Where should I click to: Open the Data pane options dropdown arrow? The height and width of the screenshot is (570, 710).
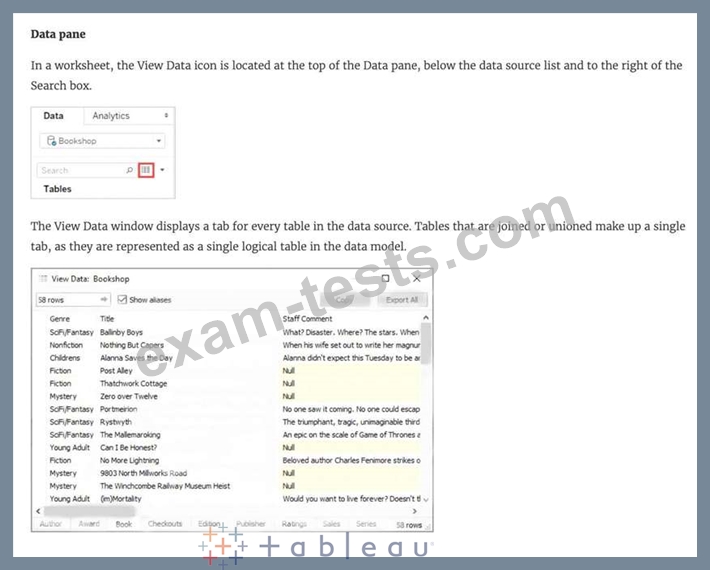(x=162, y=170)
